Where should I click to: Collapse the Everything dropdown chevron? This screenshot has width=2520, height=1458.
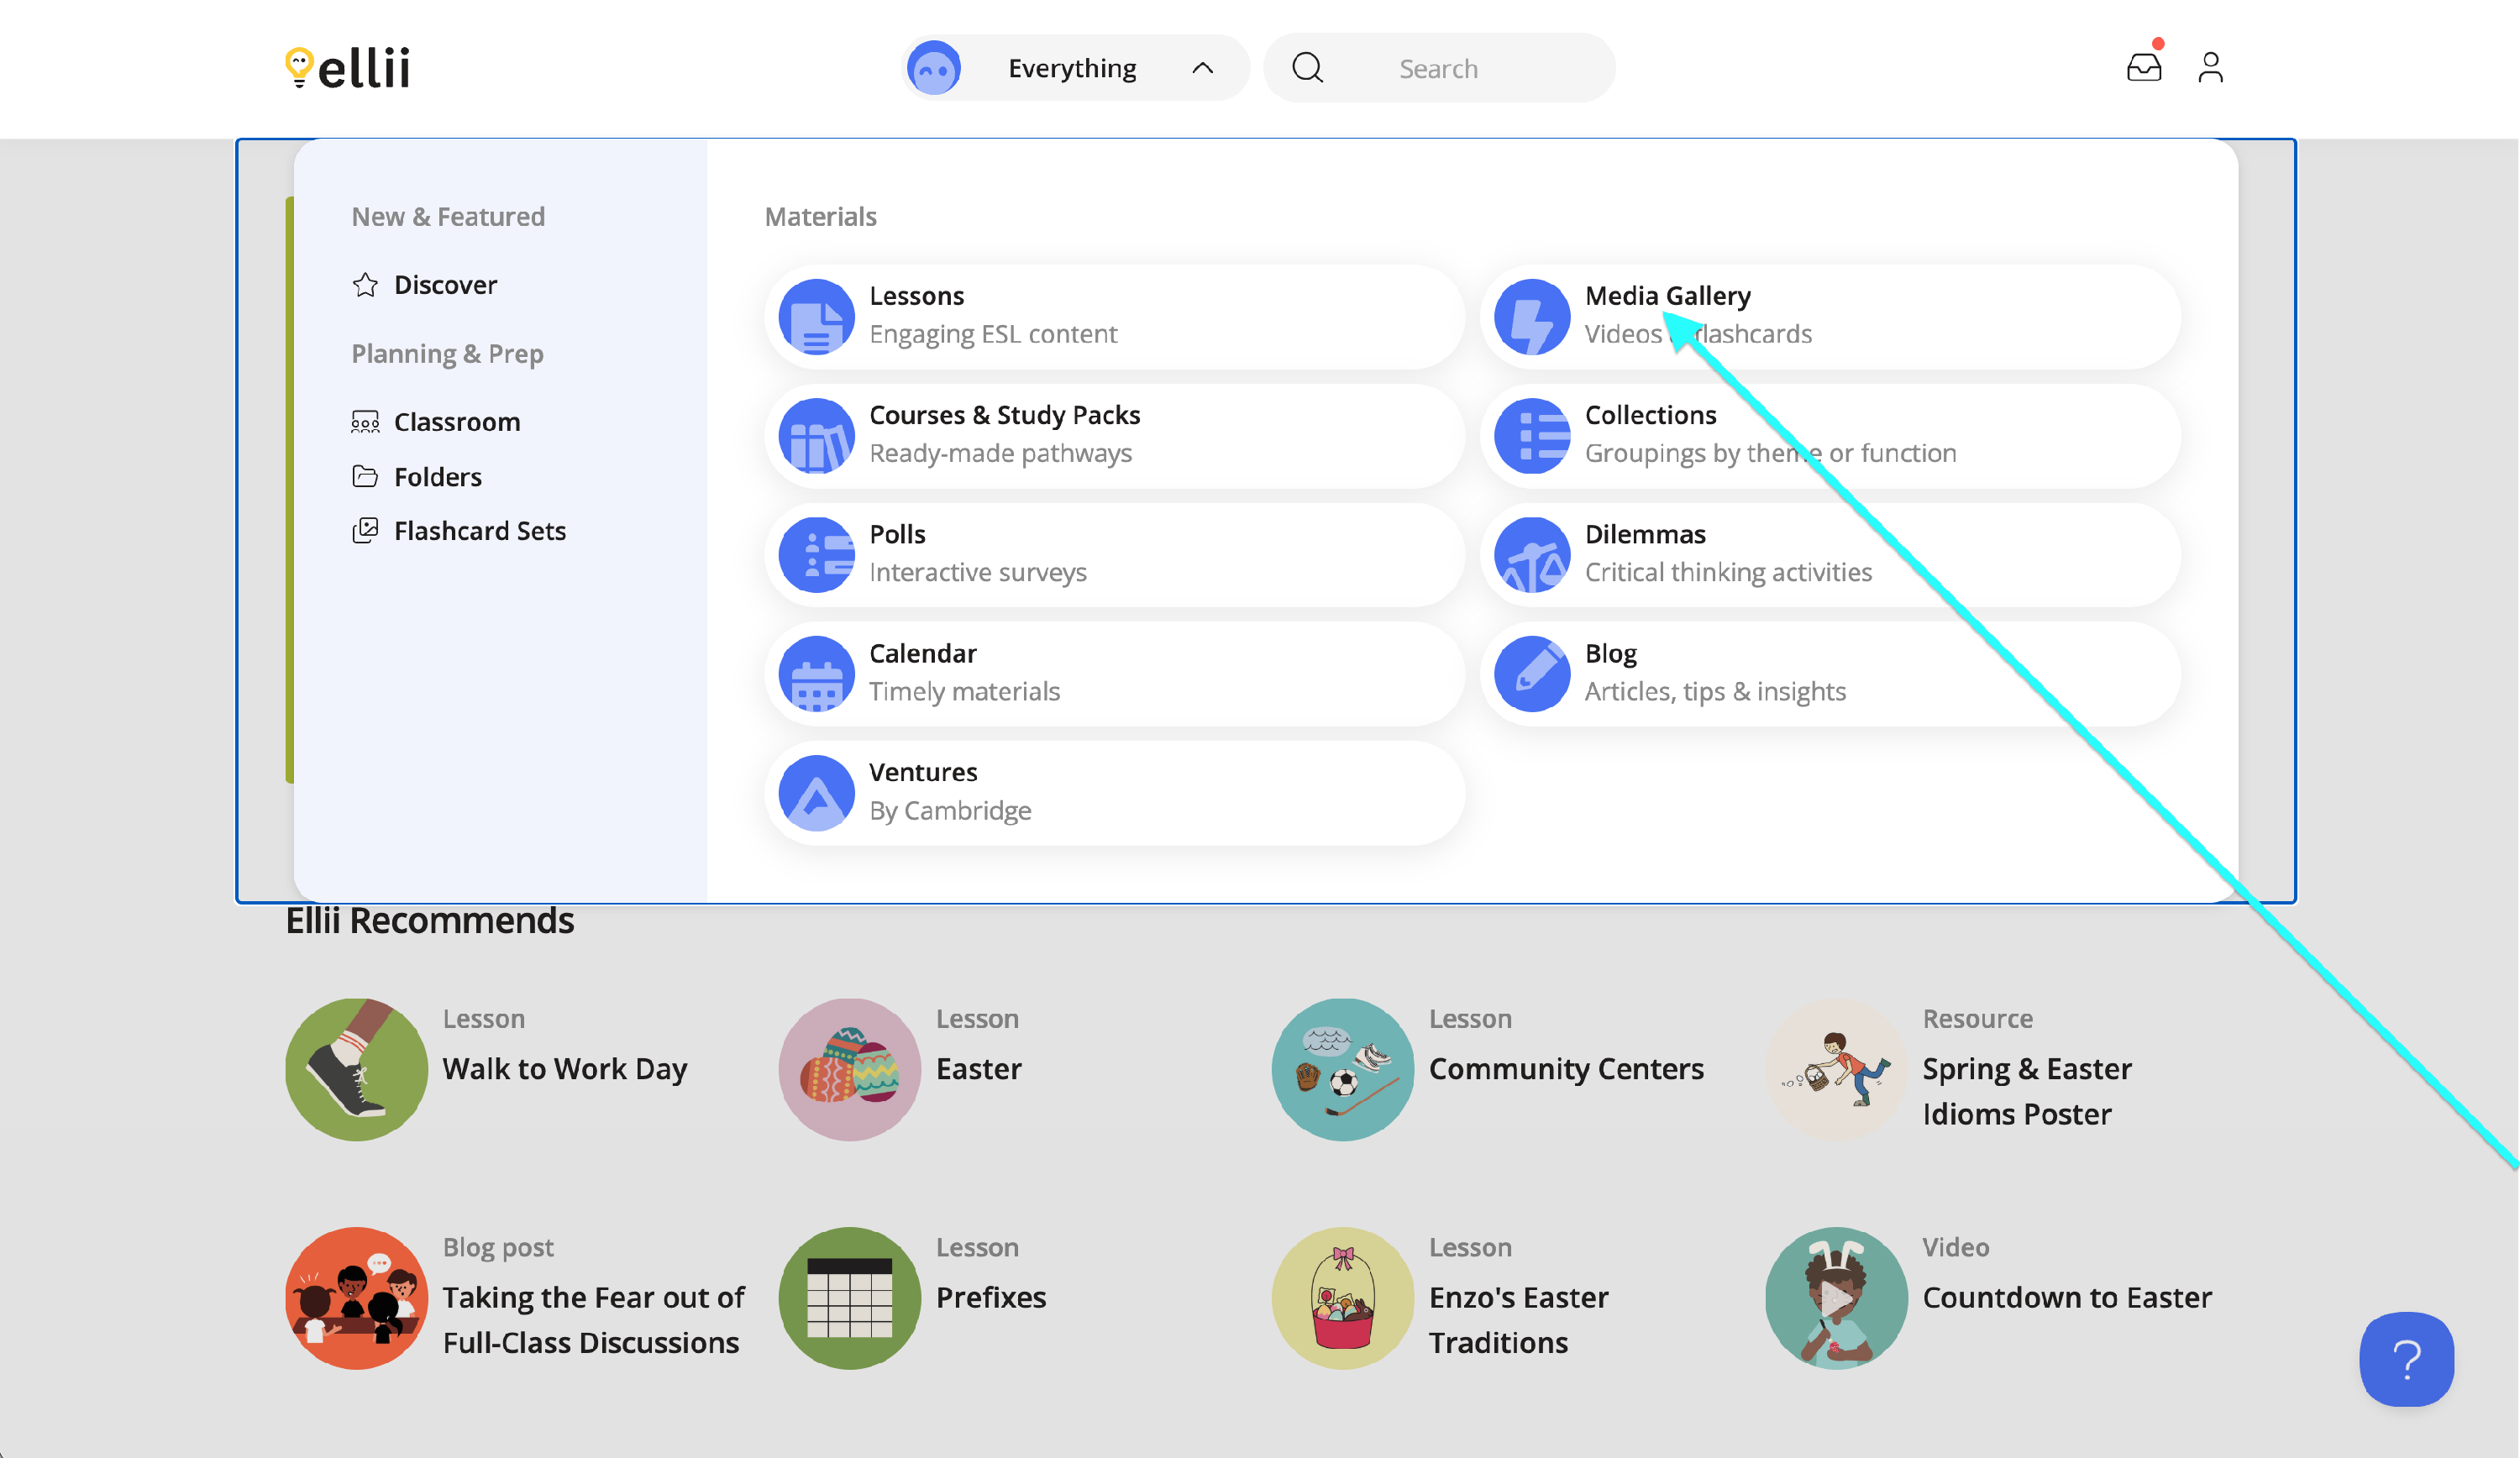1202,68
